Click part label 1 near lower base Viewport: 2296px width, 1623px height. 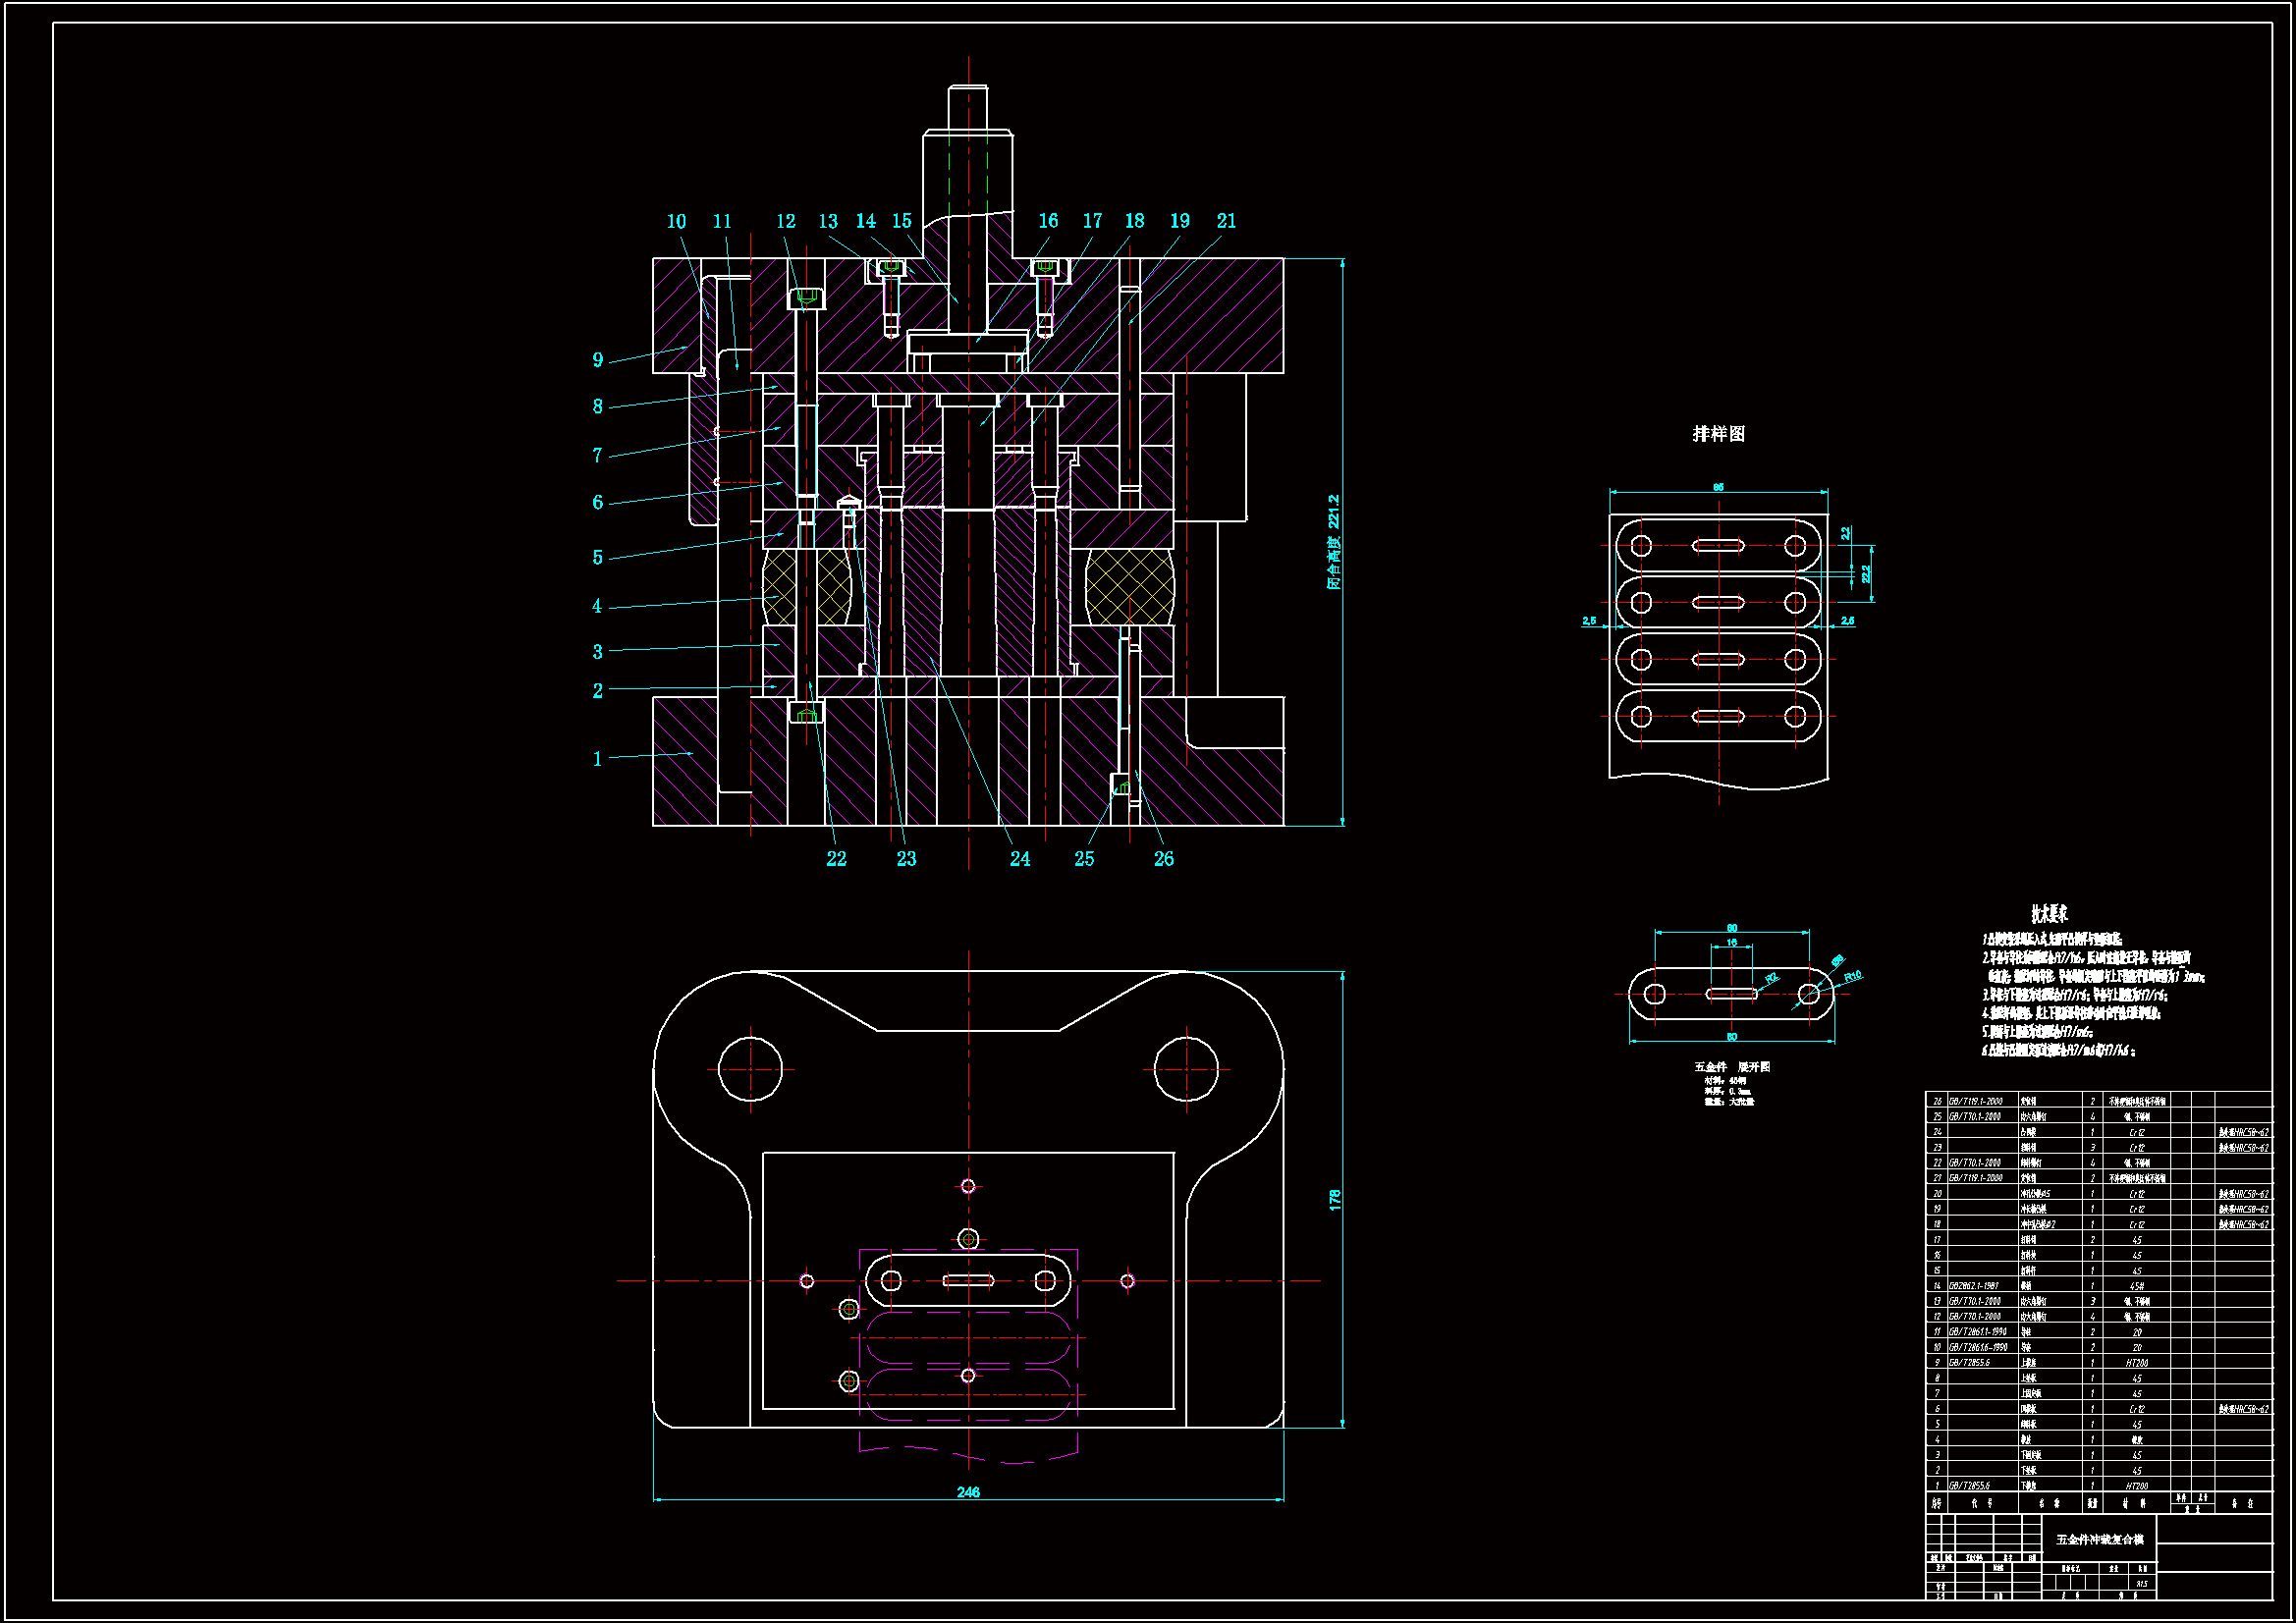(x=598, y=759)
